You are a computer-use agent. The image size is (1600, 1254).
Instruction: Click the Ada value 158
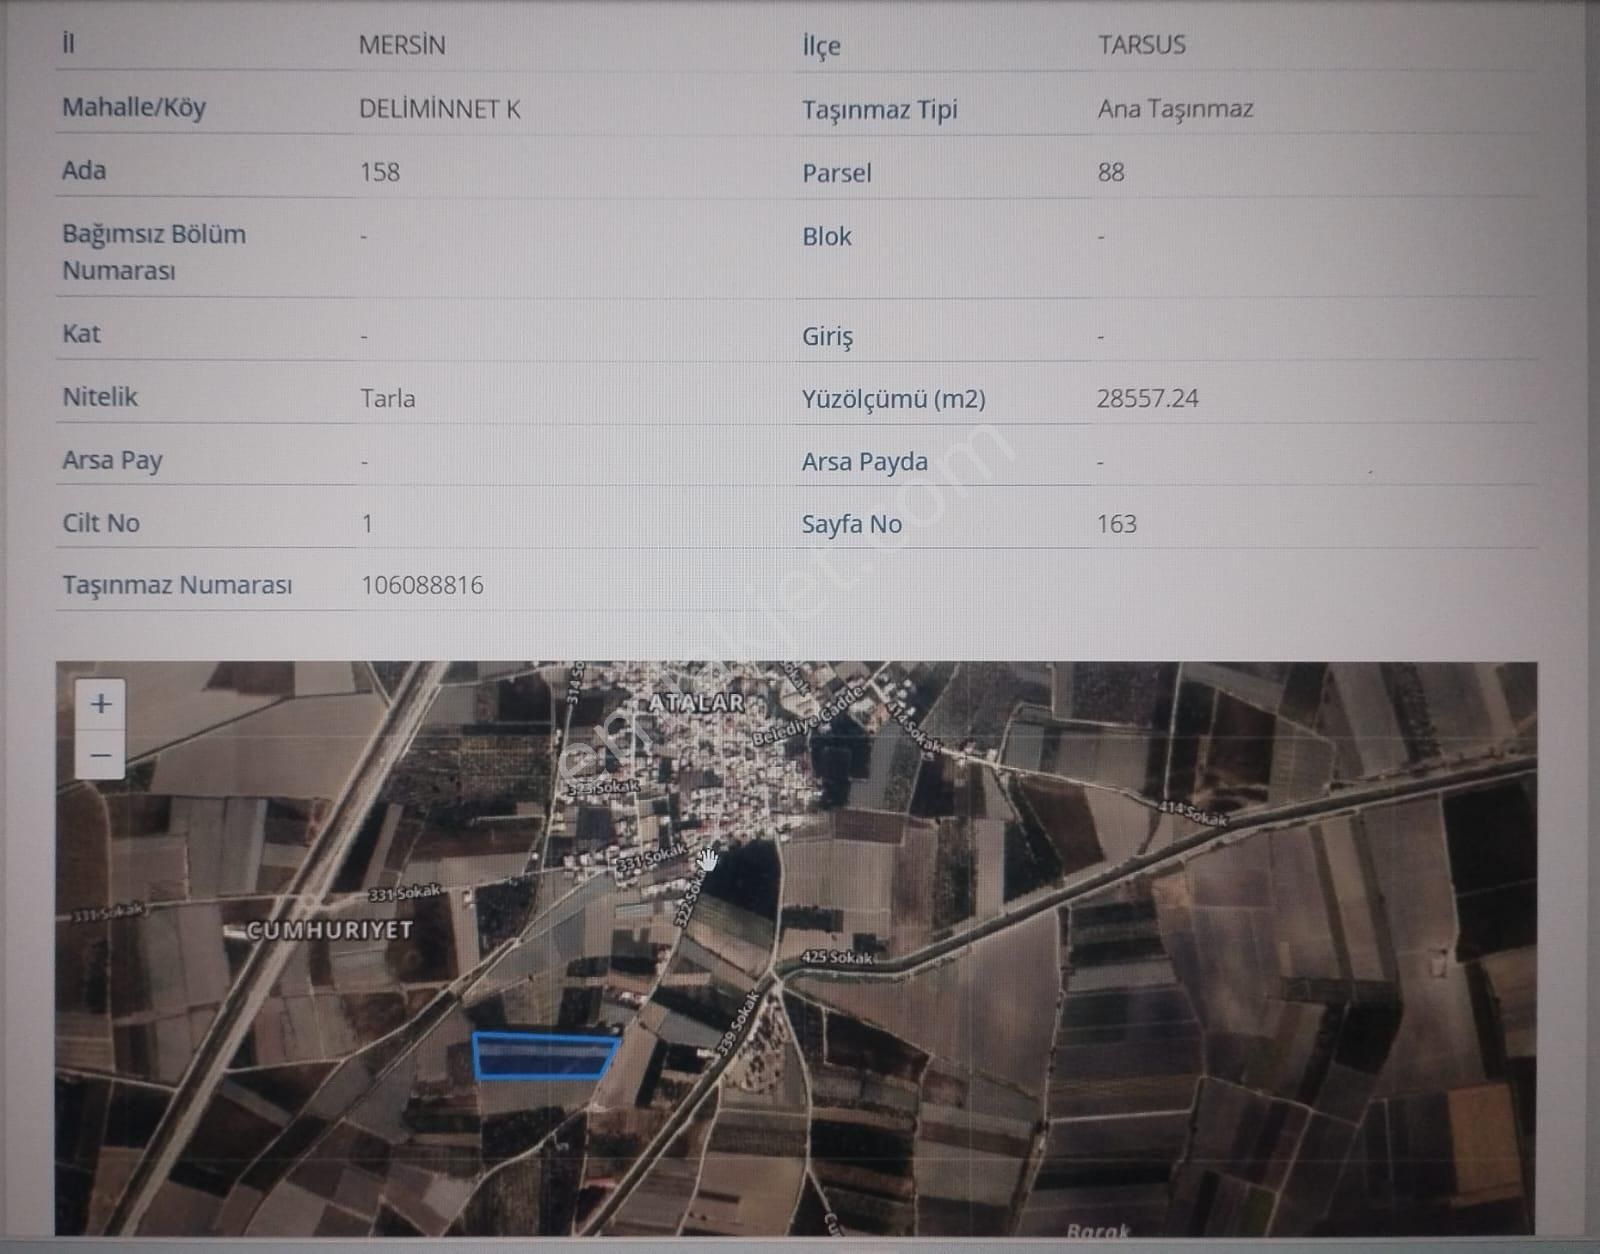coord(380,172)
